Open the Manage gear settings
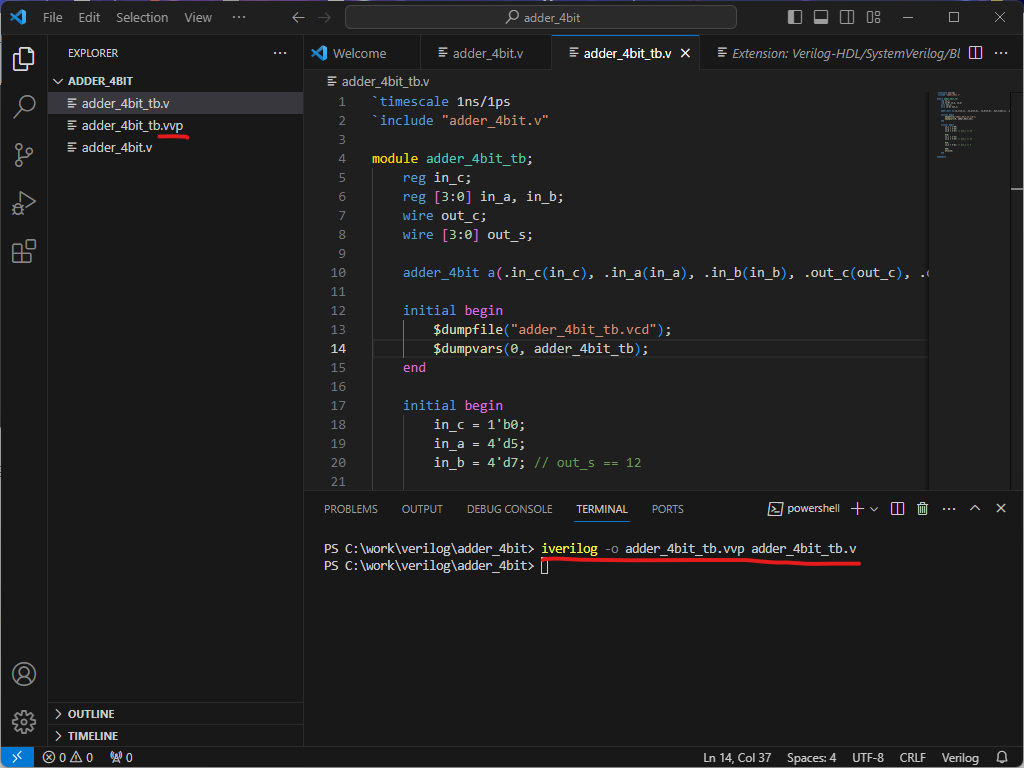Screen dimensions: 1024x768 tap(24, 721)
